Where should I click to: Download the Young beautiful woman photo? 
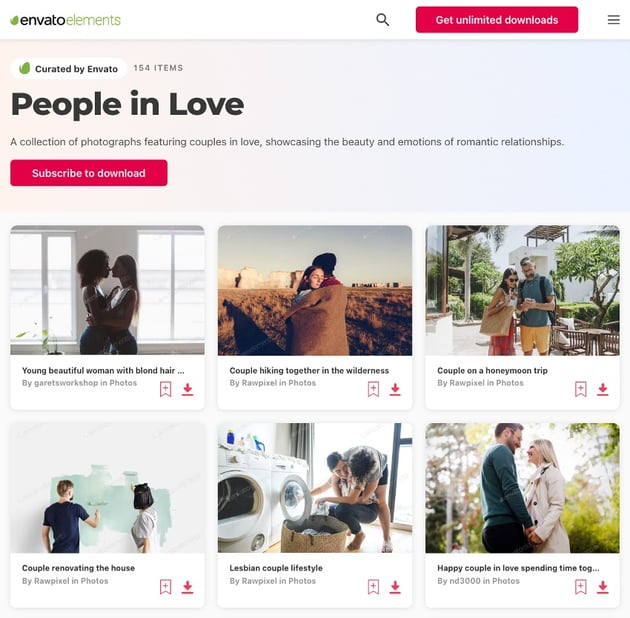pyautogui.click(x=187, y=389)
